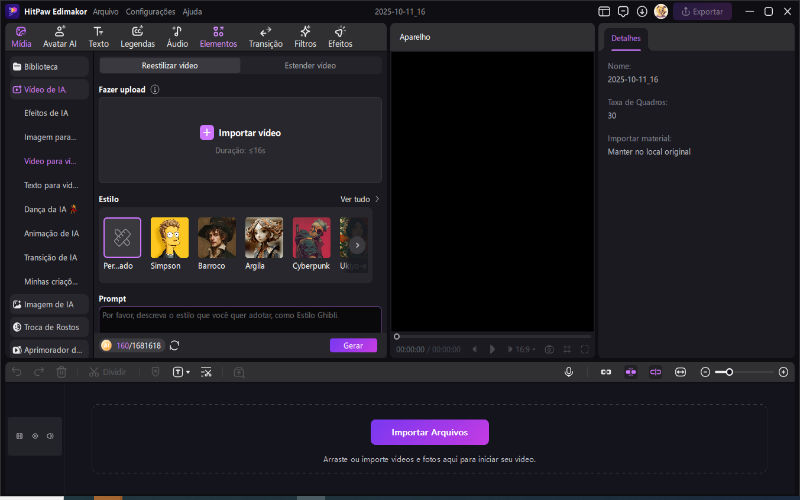
Task: Click the marker shield icon in timeline toolbar
Action: (156, 372)
